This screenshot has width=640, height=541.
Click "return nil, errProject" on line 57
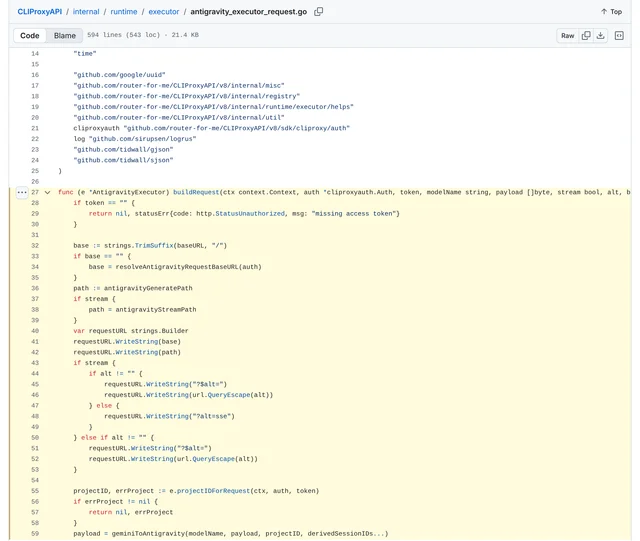[x=131, y=512]
